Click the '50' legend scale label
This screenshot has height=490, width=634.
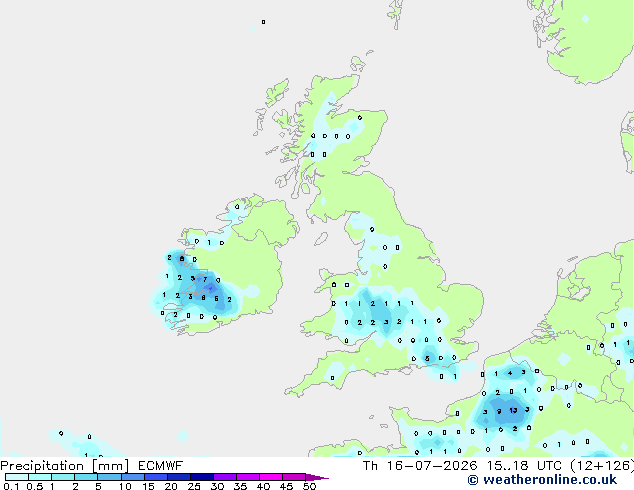pyautogui.click(x=309, y=486)
